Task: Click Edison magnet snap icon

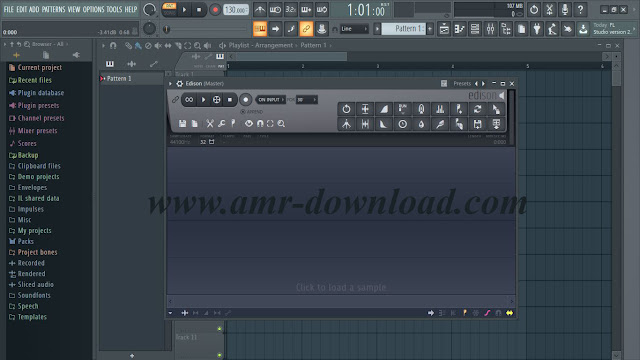Action: pos(260,123)
